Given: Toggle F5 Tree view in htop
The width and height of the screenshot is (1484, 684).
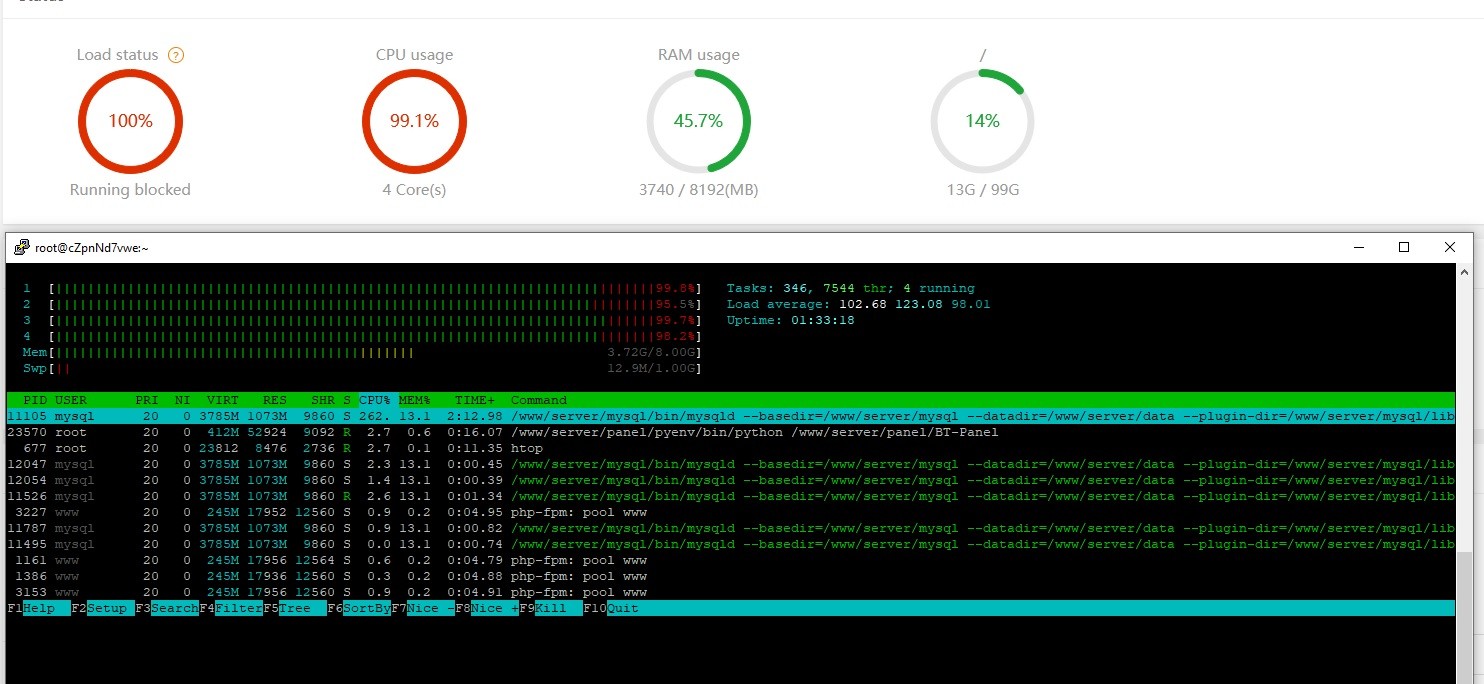Looking at the screenshot, I should click(301, 608).
